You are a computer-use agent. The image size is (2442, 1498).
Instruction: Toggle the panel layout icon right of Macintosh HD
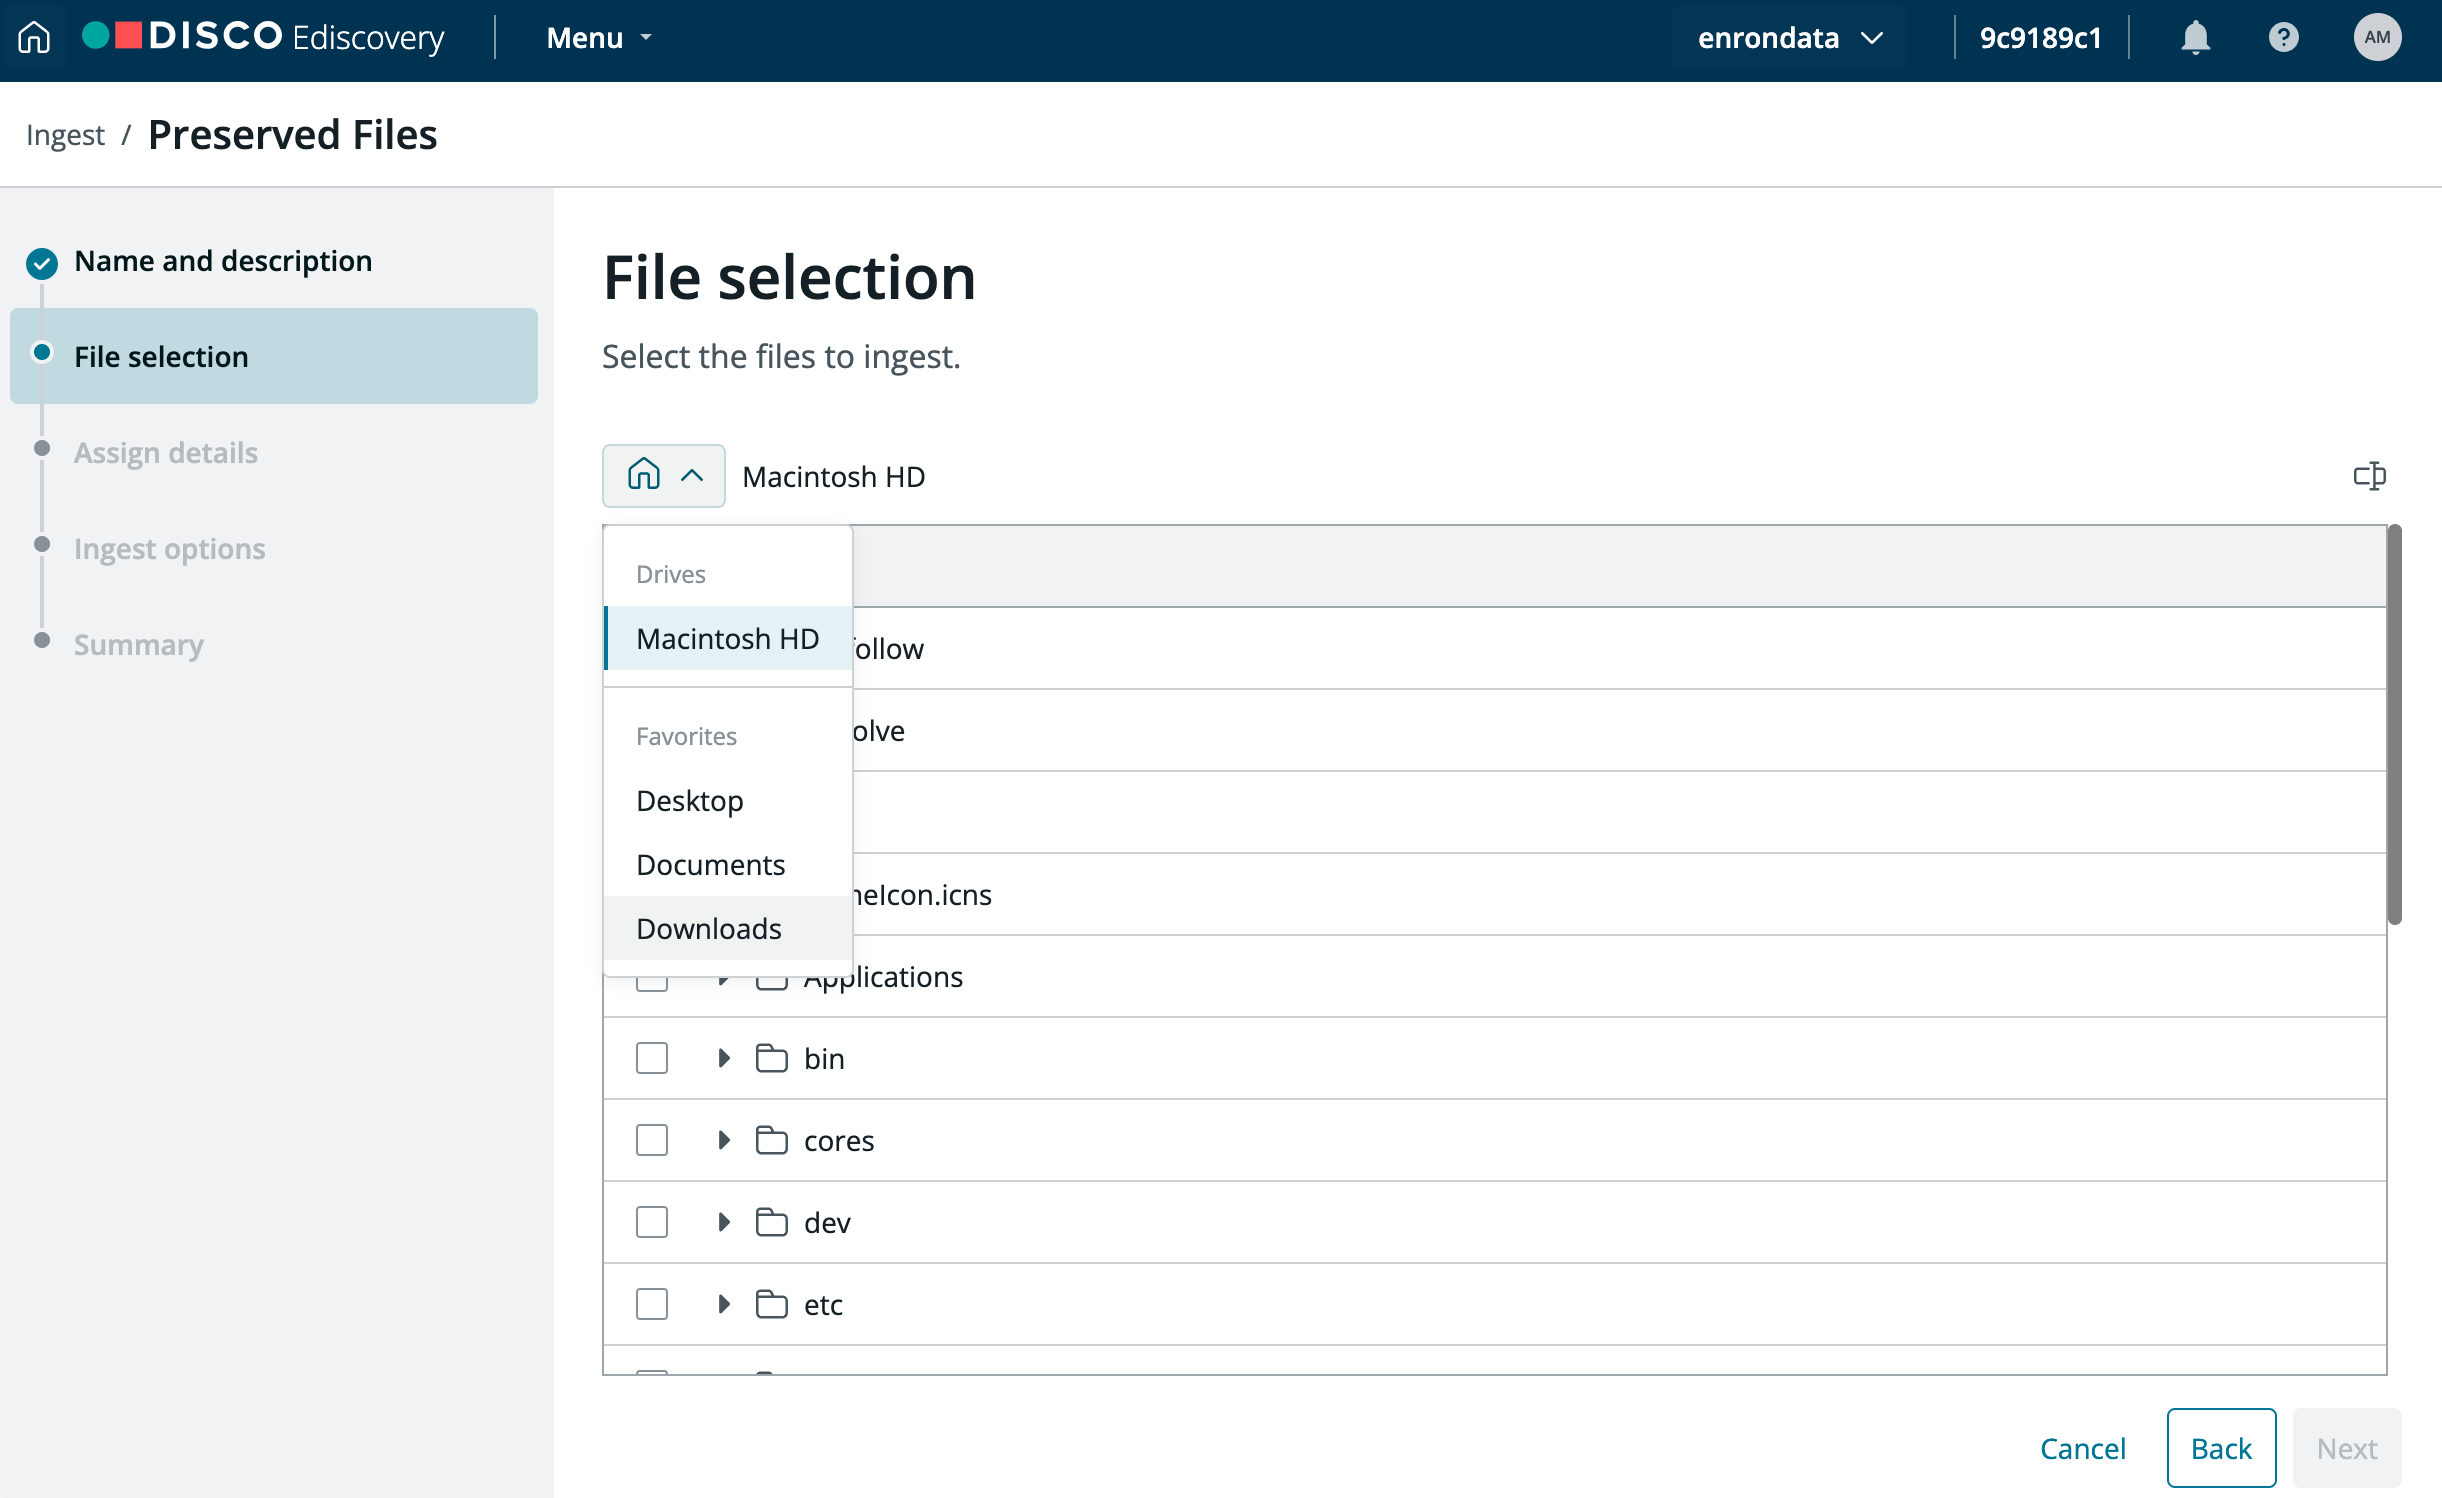2369,476
